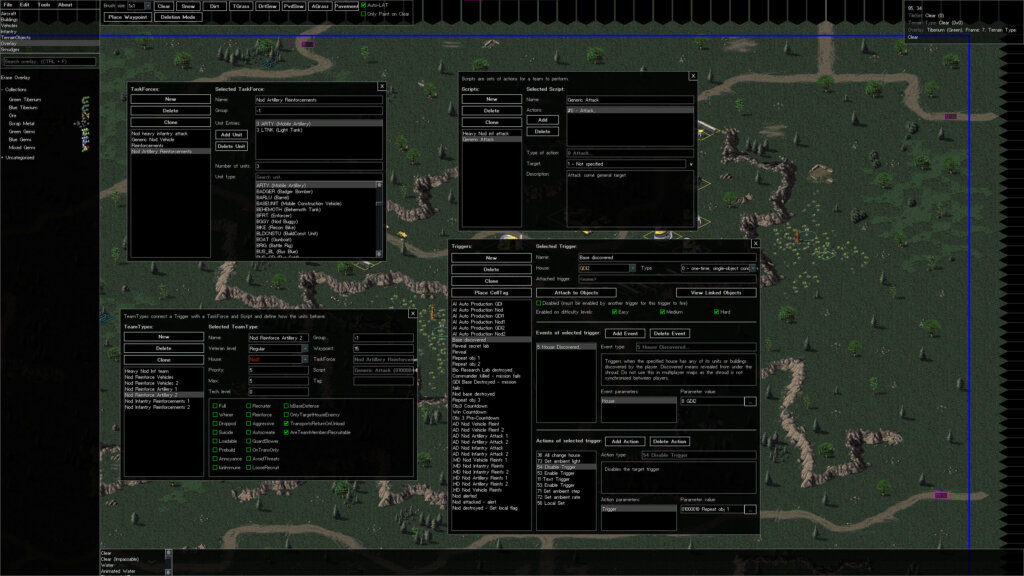Select the Snow terrain brush button
Viewport: 1024px width, 576px height.
[188, 6]
